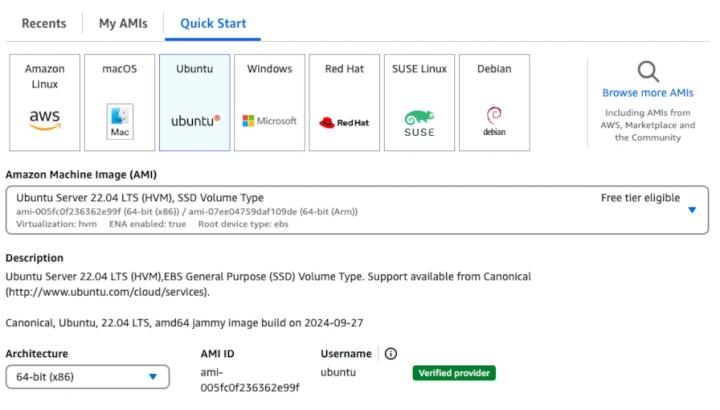Choose the SUSE Linux AMI tile
The height and width of the screenshot is (410, 720).
pos(419,102)
